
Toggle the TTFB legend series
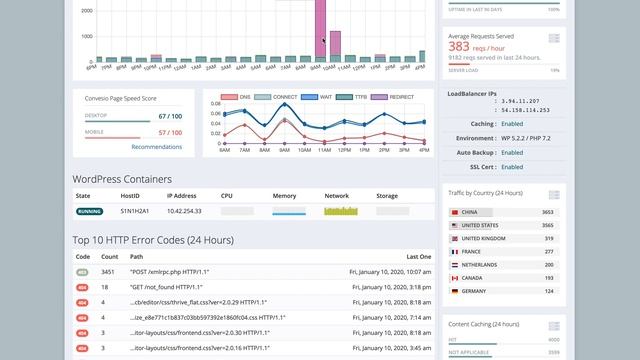351,97
